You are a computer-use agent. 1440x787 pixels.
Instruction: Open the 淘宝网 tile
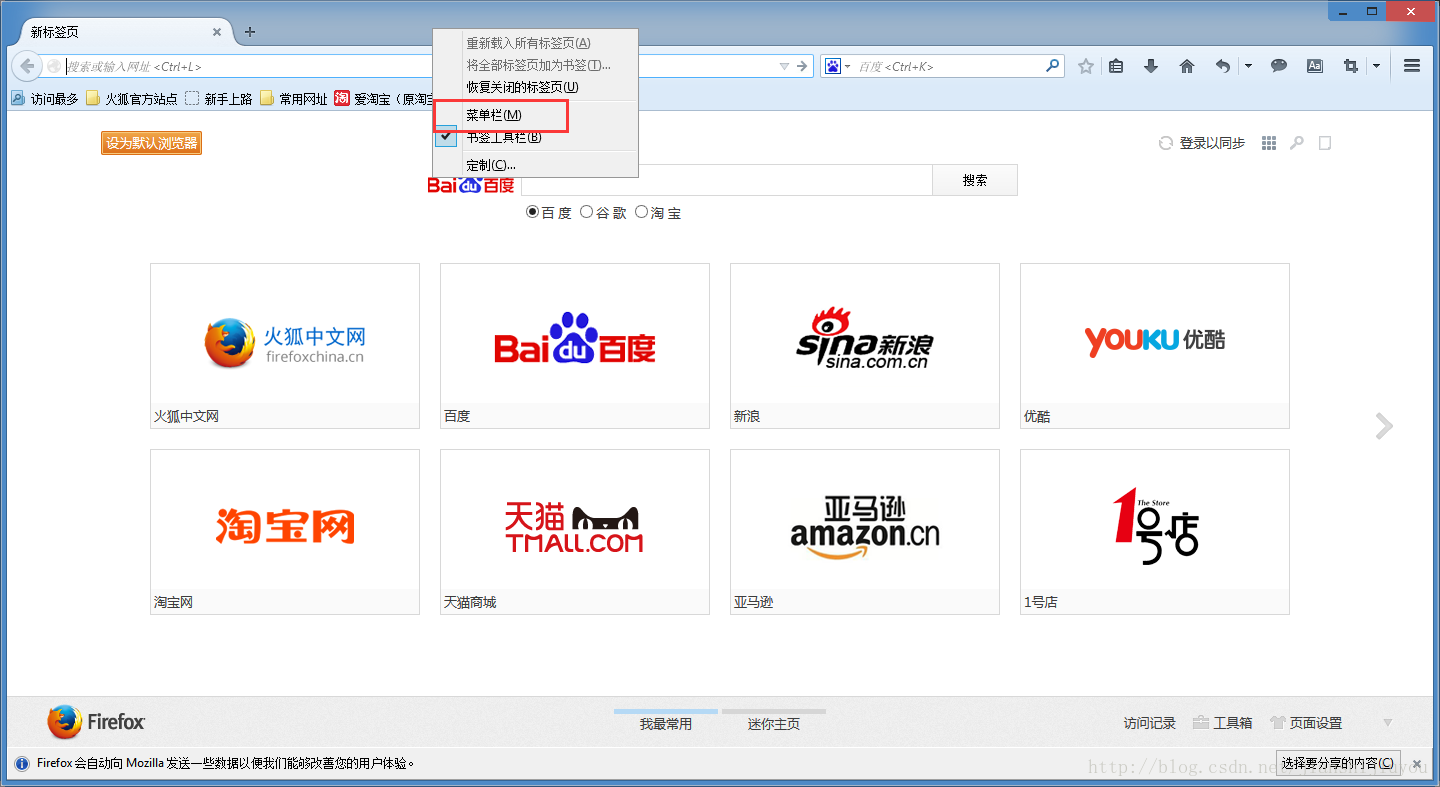pyautogui.click(x=285, y=532)
